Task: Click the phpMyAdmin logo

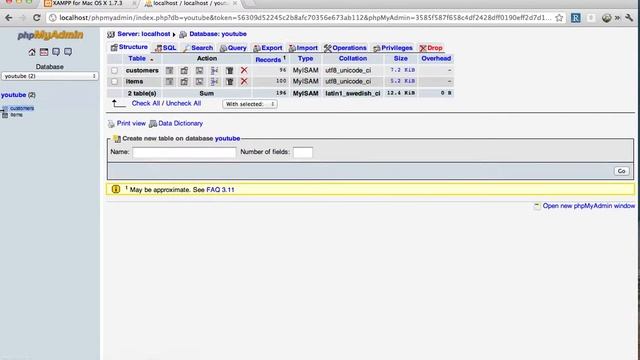Action: pos(50,35)
